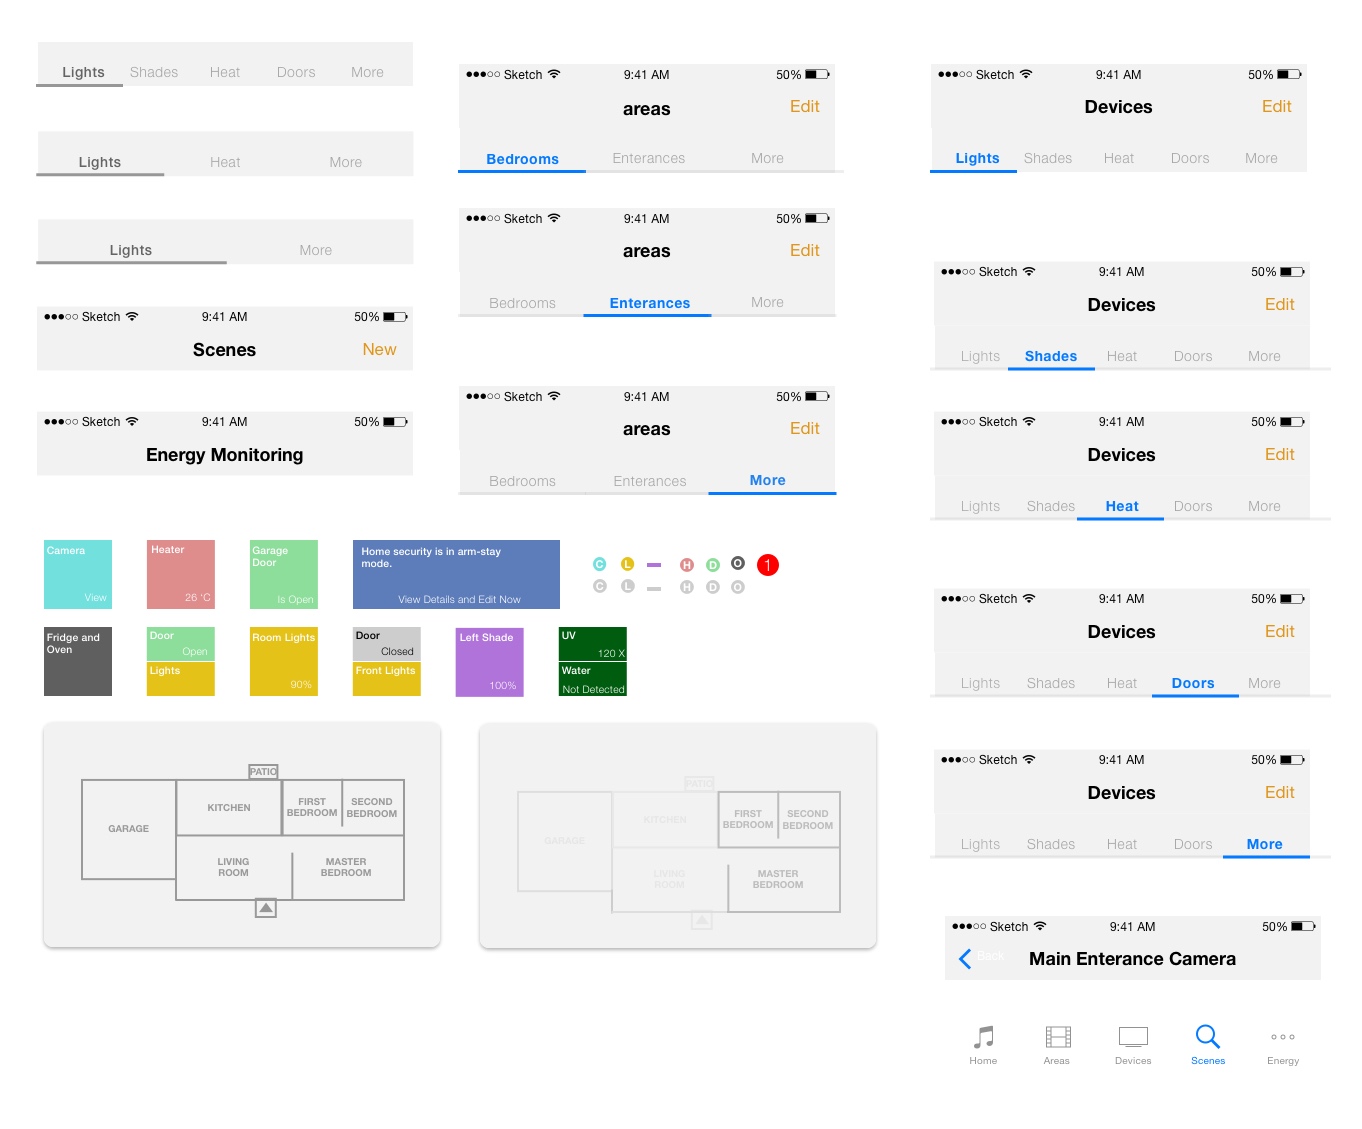Click the yellow L circle icon
This screenshot has height=1129, width=1362.
(627, 565)
